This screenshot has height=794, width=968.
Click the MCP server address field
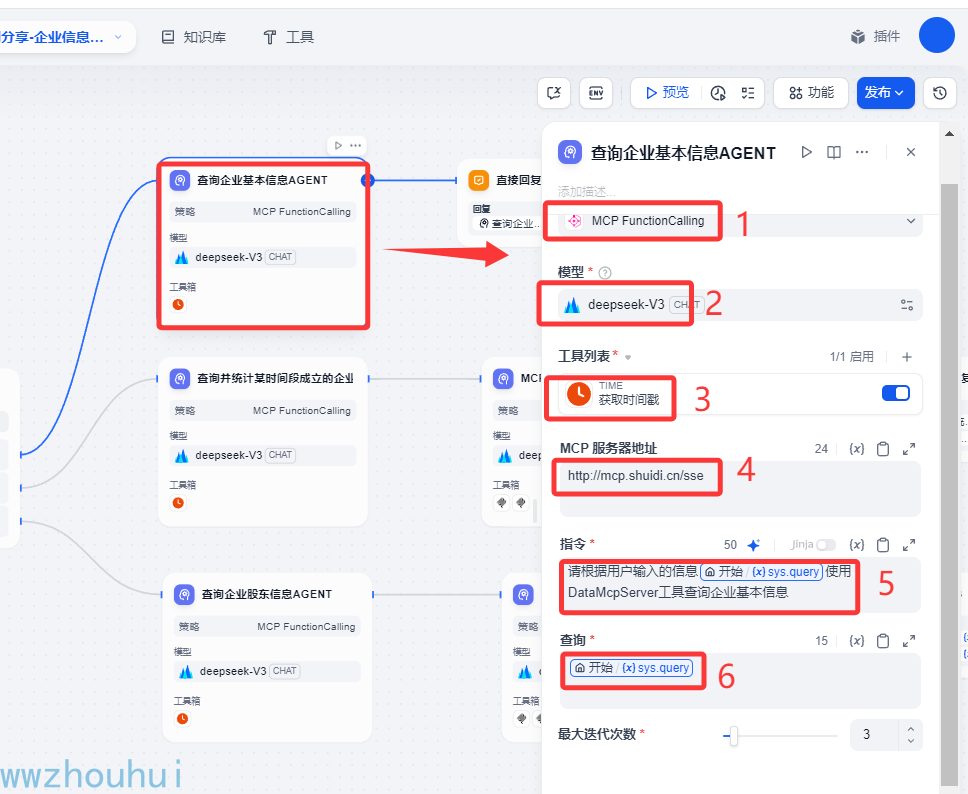(x=740, y=489)
